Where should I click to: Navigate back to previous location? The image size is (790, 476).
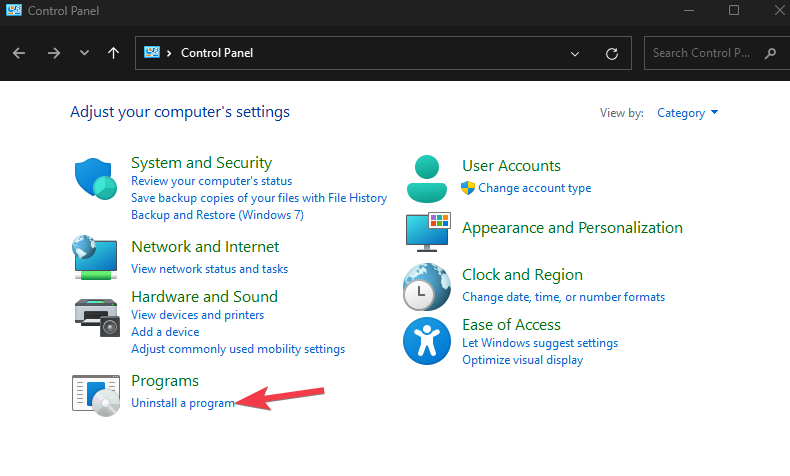click(x=19, y=53)
